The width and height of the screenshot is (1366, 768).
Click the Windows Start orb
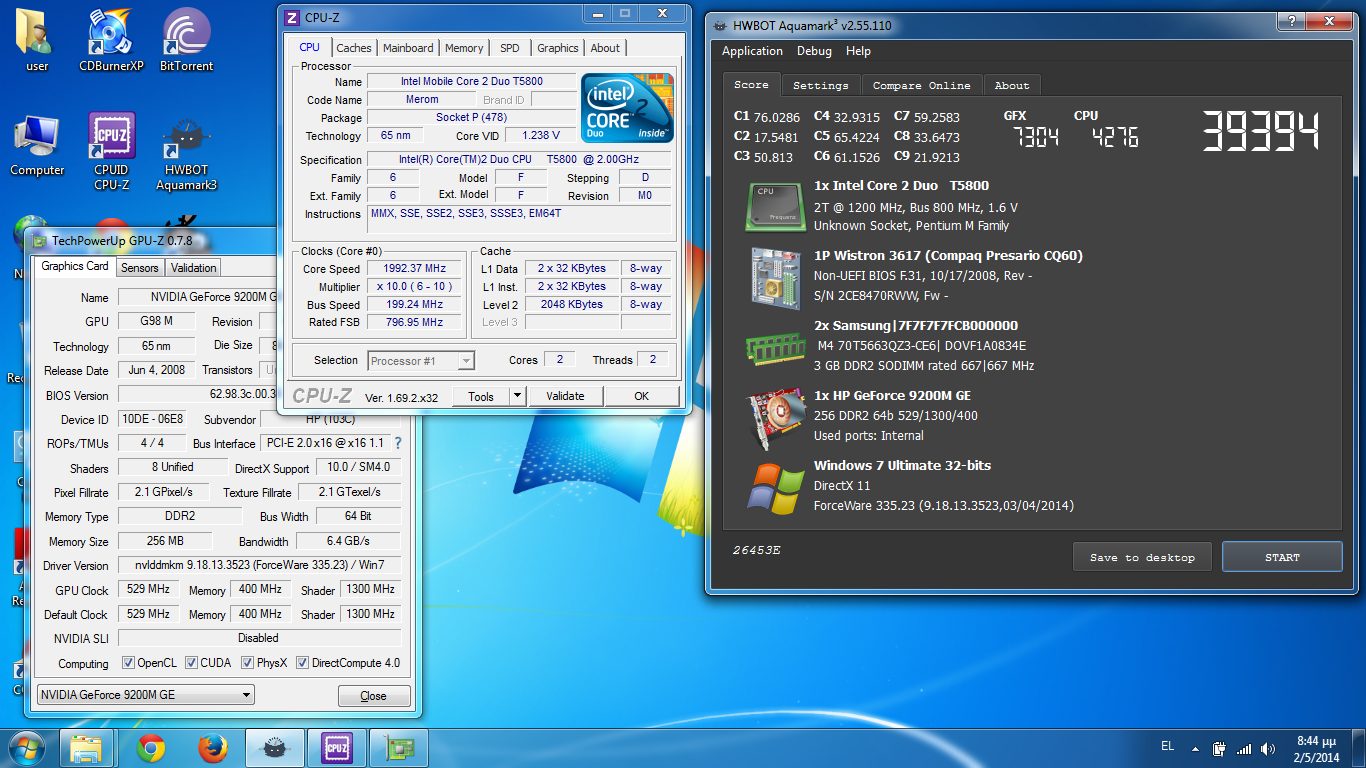26,747
